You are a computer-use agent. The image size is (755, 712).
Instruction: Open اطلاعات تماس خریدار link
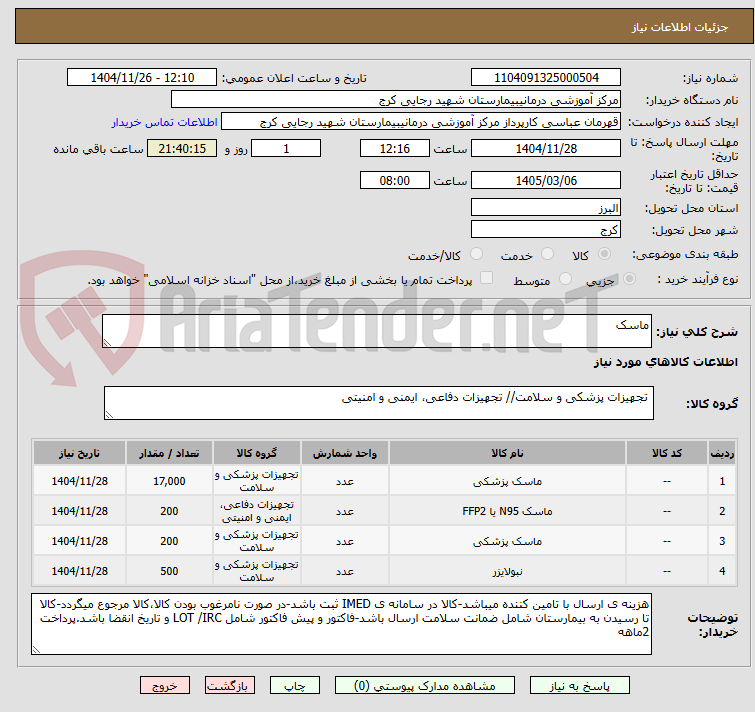(165, 122)
